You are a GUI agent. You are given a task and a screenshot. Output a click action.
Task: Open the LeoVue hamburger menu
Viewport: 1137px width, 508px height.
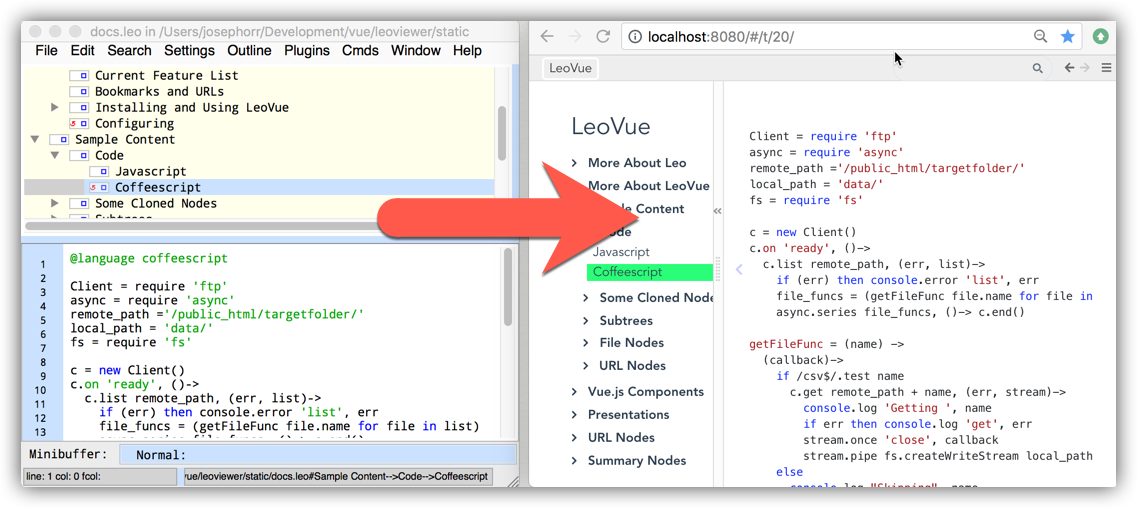click(x=1106, y=68)
